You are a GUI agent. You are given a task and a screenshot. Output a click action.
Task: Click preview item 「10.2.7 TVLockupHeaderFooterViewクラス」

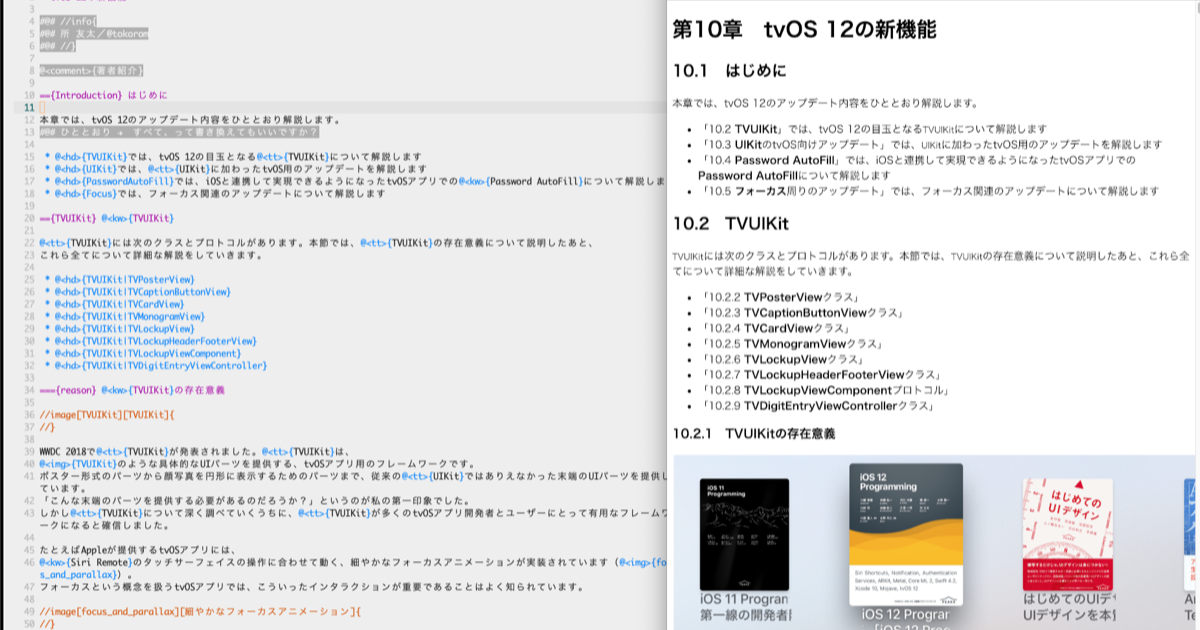pyautogui.click(x=822, y=375)
